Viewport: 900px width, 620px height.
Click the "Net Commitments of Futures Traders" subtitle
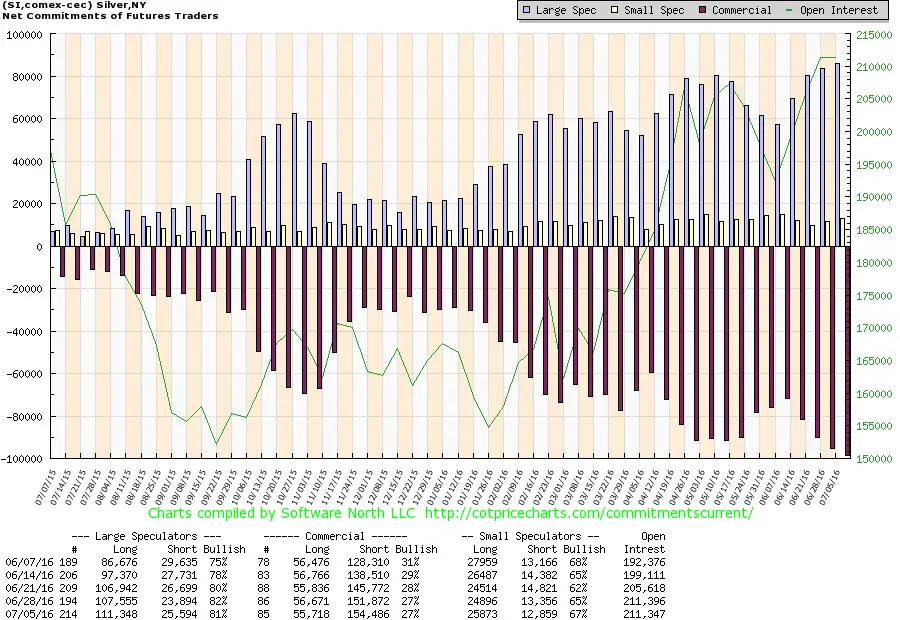(x=110, y=16)
